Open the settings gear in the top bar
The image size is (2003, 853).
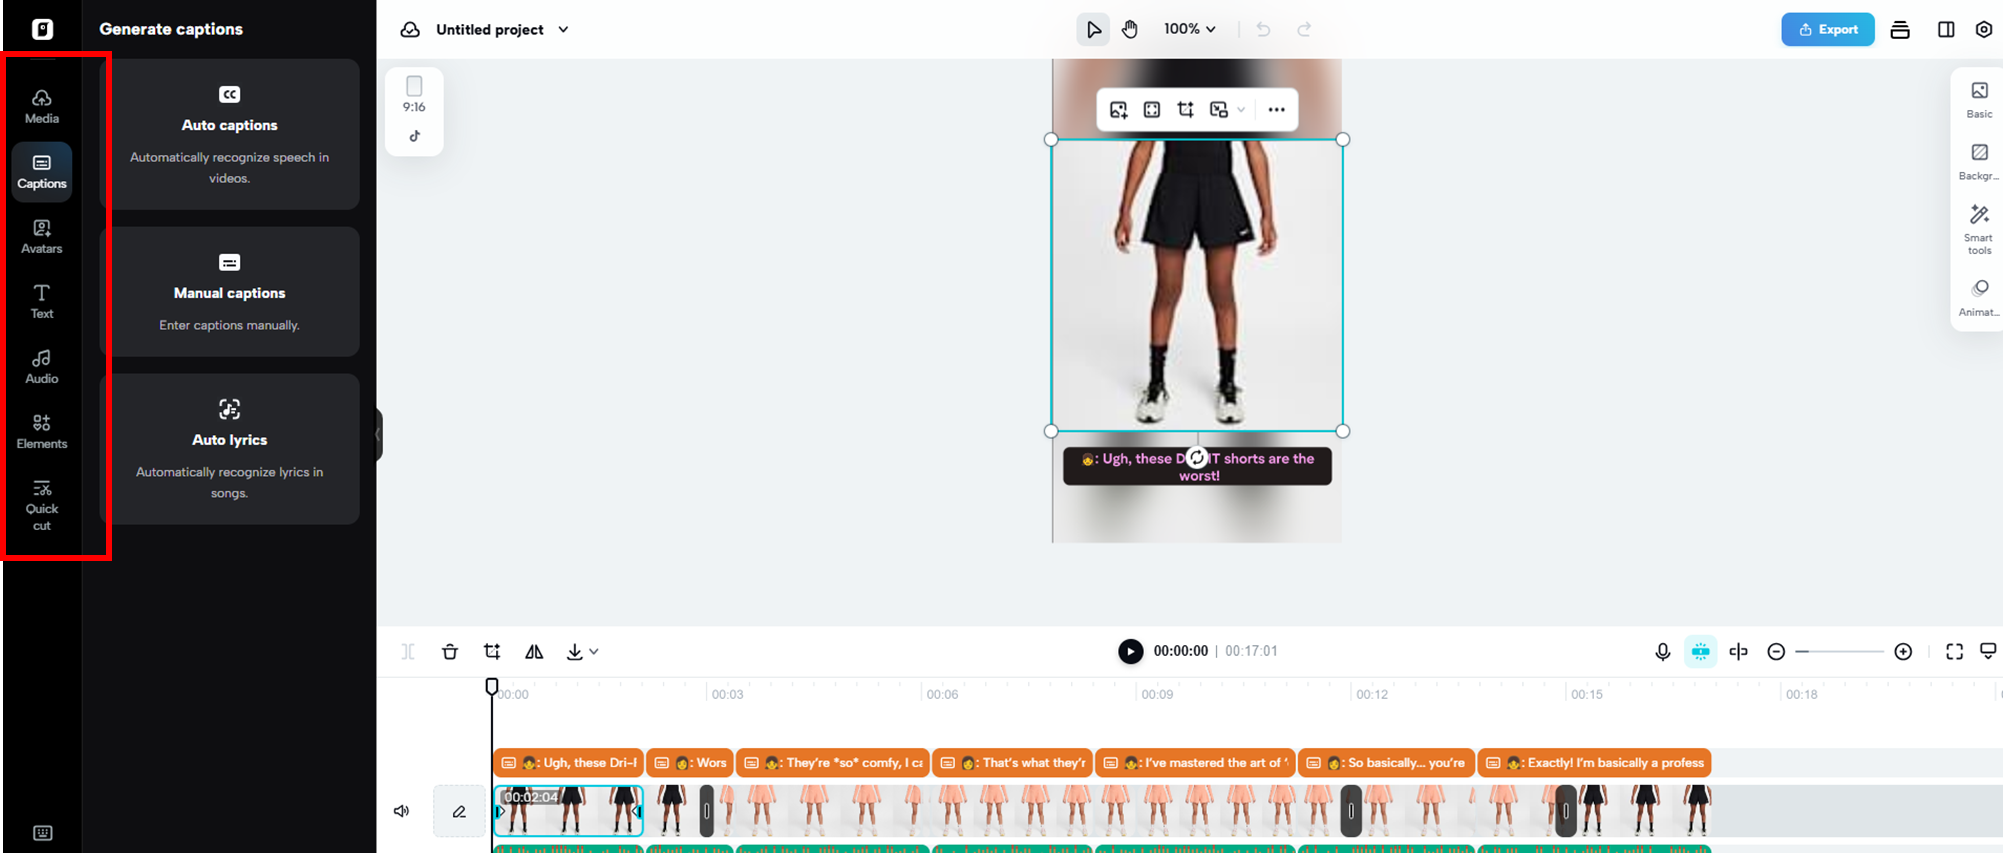pos(1984,30)
